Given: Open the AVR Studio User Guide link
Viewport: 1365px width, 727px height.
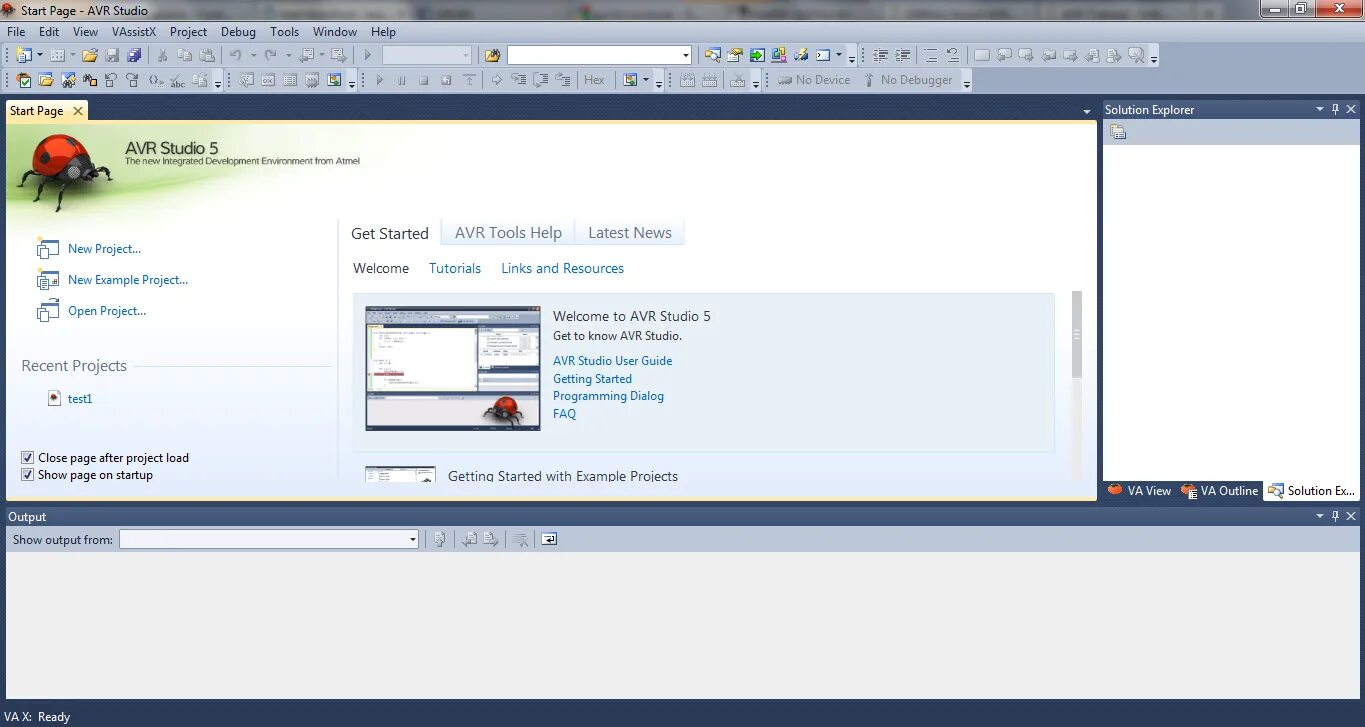Looking at the screenshot, I should [613, 361].
